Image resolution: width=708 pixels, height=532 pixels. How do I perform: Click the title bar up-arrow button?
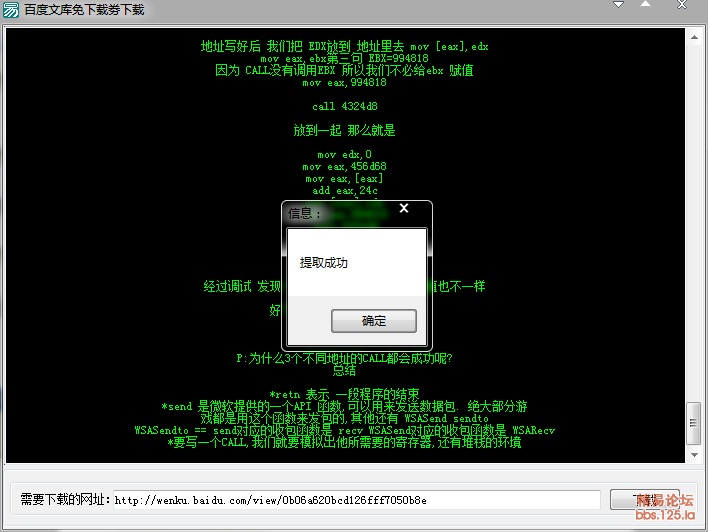645,5
